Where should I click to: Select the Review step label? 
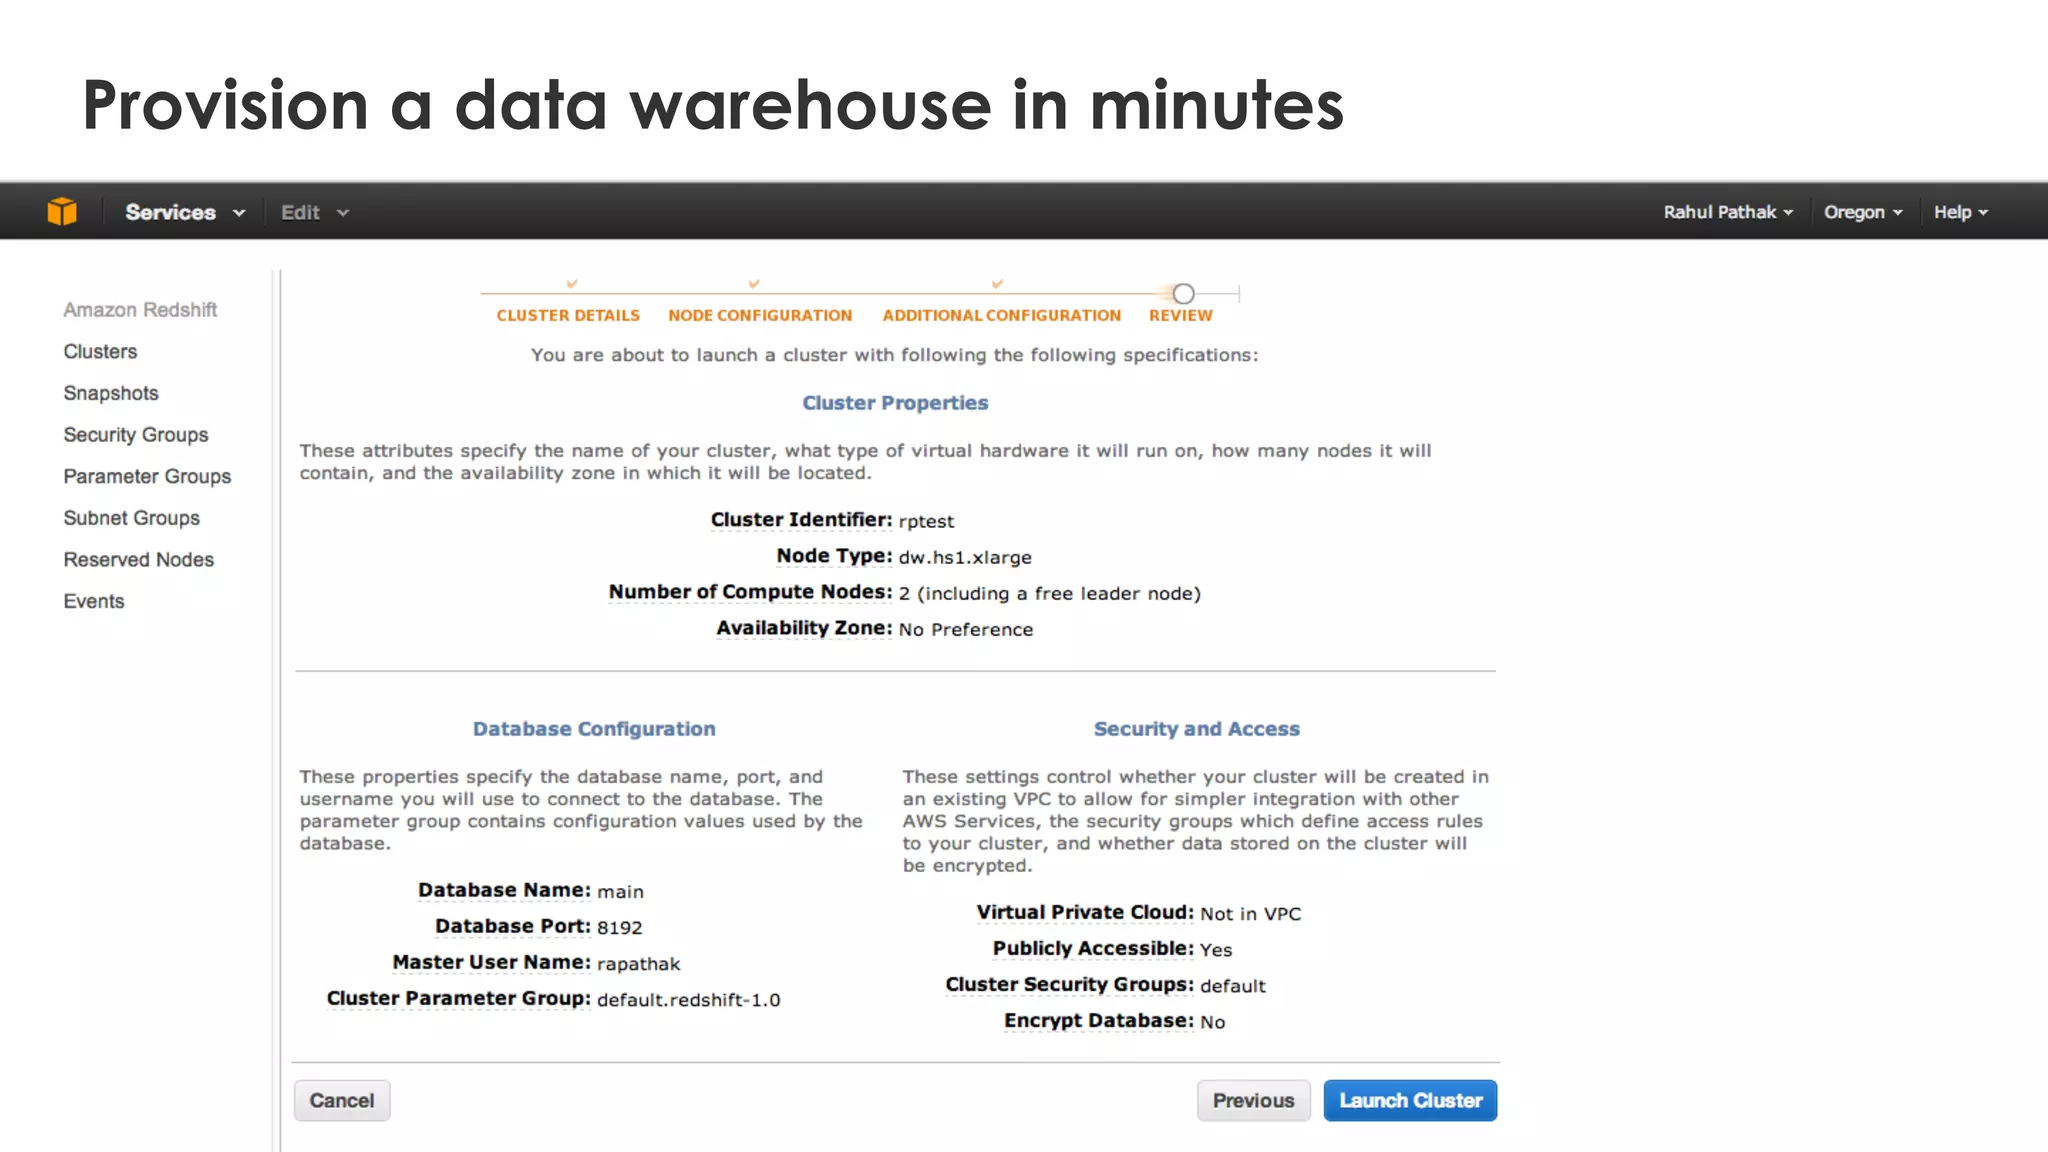pyautogui.click(x=1180, y=315)
